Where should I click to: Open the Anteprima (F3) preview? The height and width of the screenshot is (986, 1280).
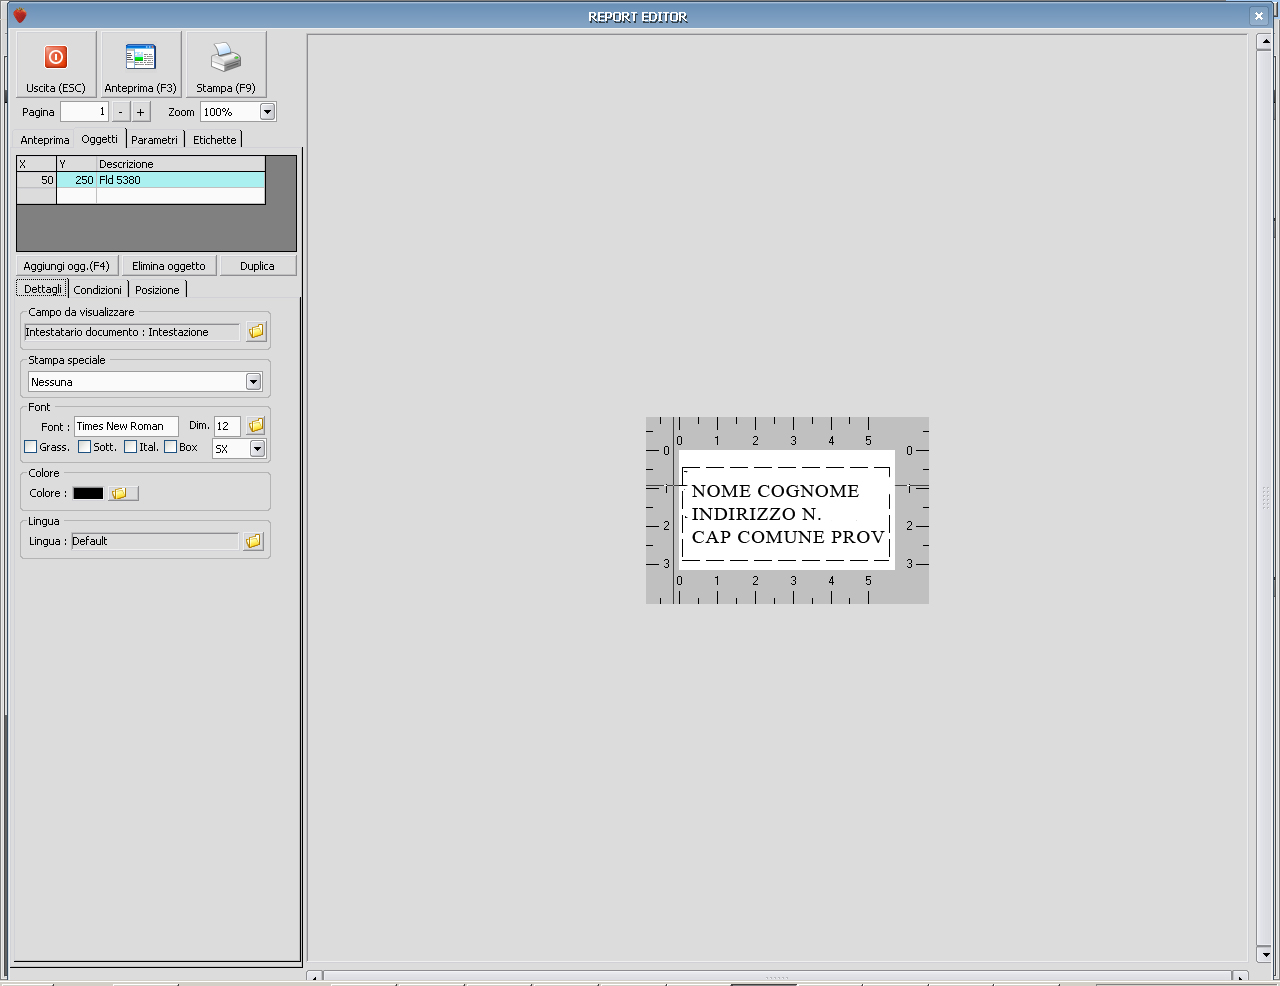click(x=140, y=63)
